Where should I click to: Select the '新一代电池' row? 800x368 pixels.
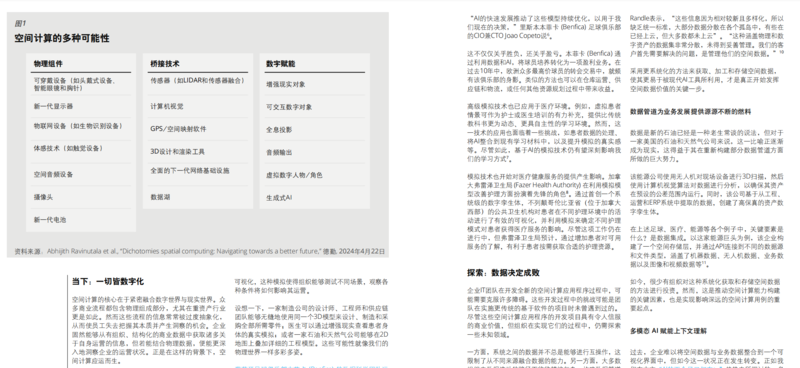tap(82, 219)
